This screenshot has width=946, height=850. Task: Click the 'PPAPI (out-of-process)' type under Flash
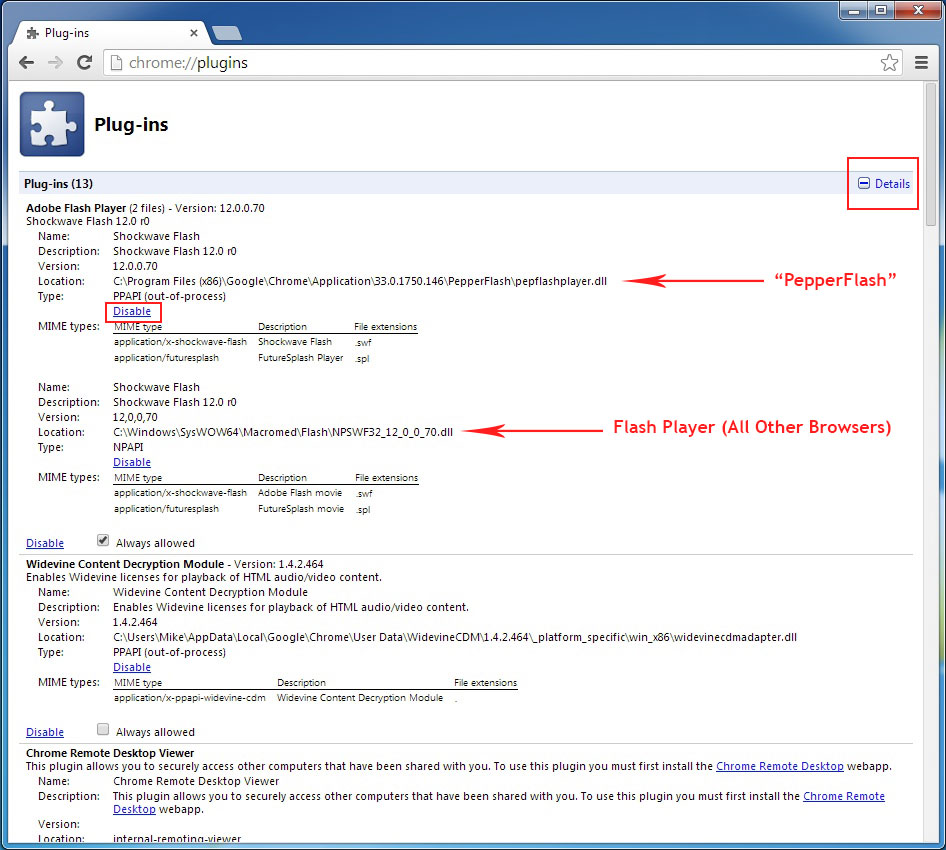coord(170,296)
